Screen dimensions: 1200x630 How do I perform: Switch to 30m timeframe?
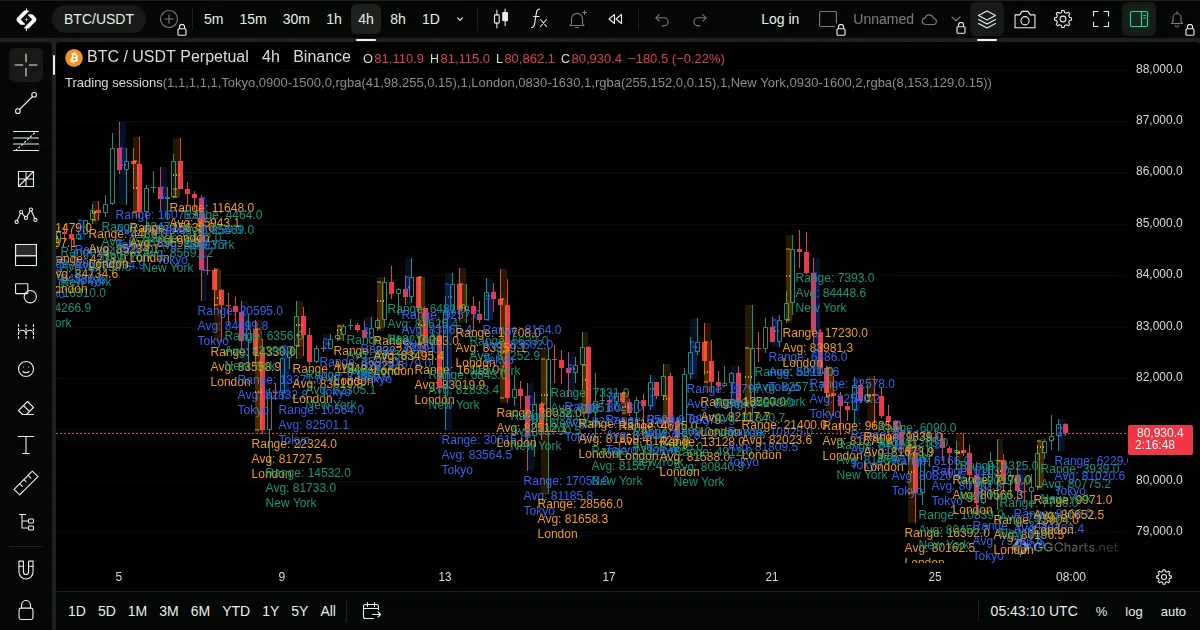click(296, 19)
